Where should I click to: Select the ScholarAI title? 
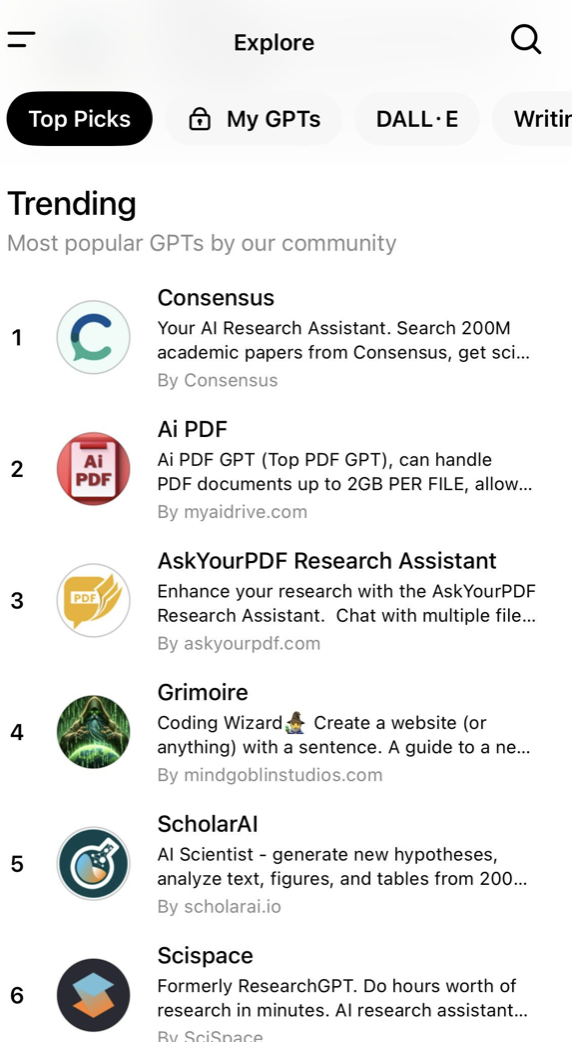coord(207,824)
